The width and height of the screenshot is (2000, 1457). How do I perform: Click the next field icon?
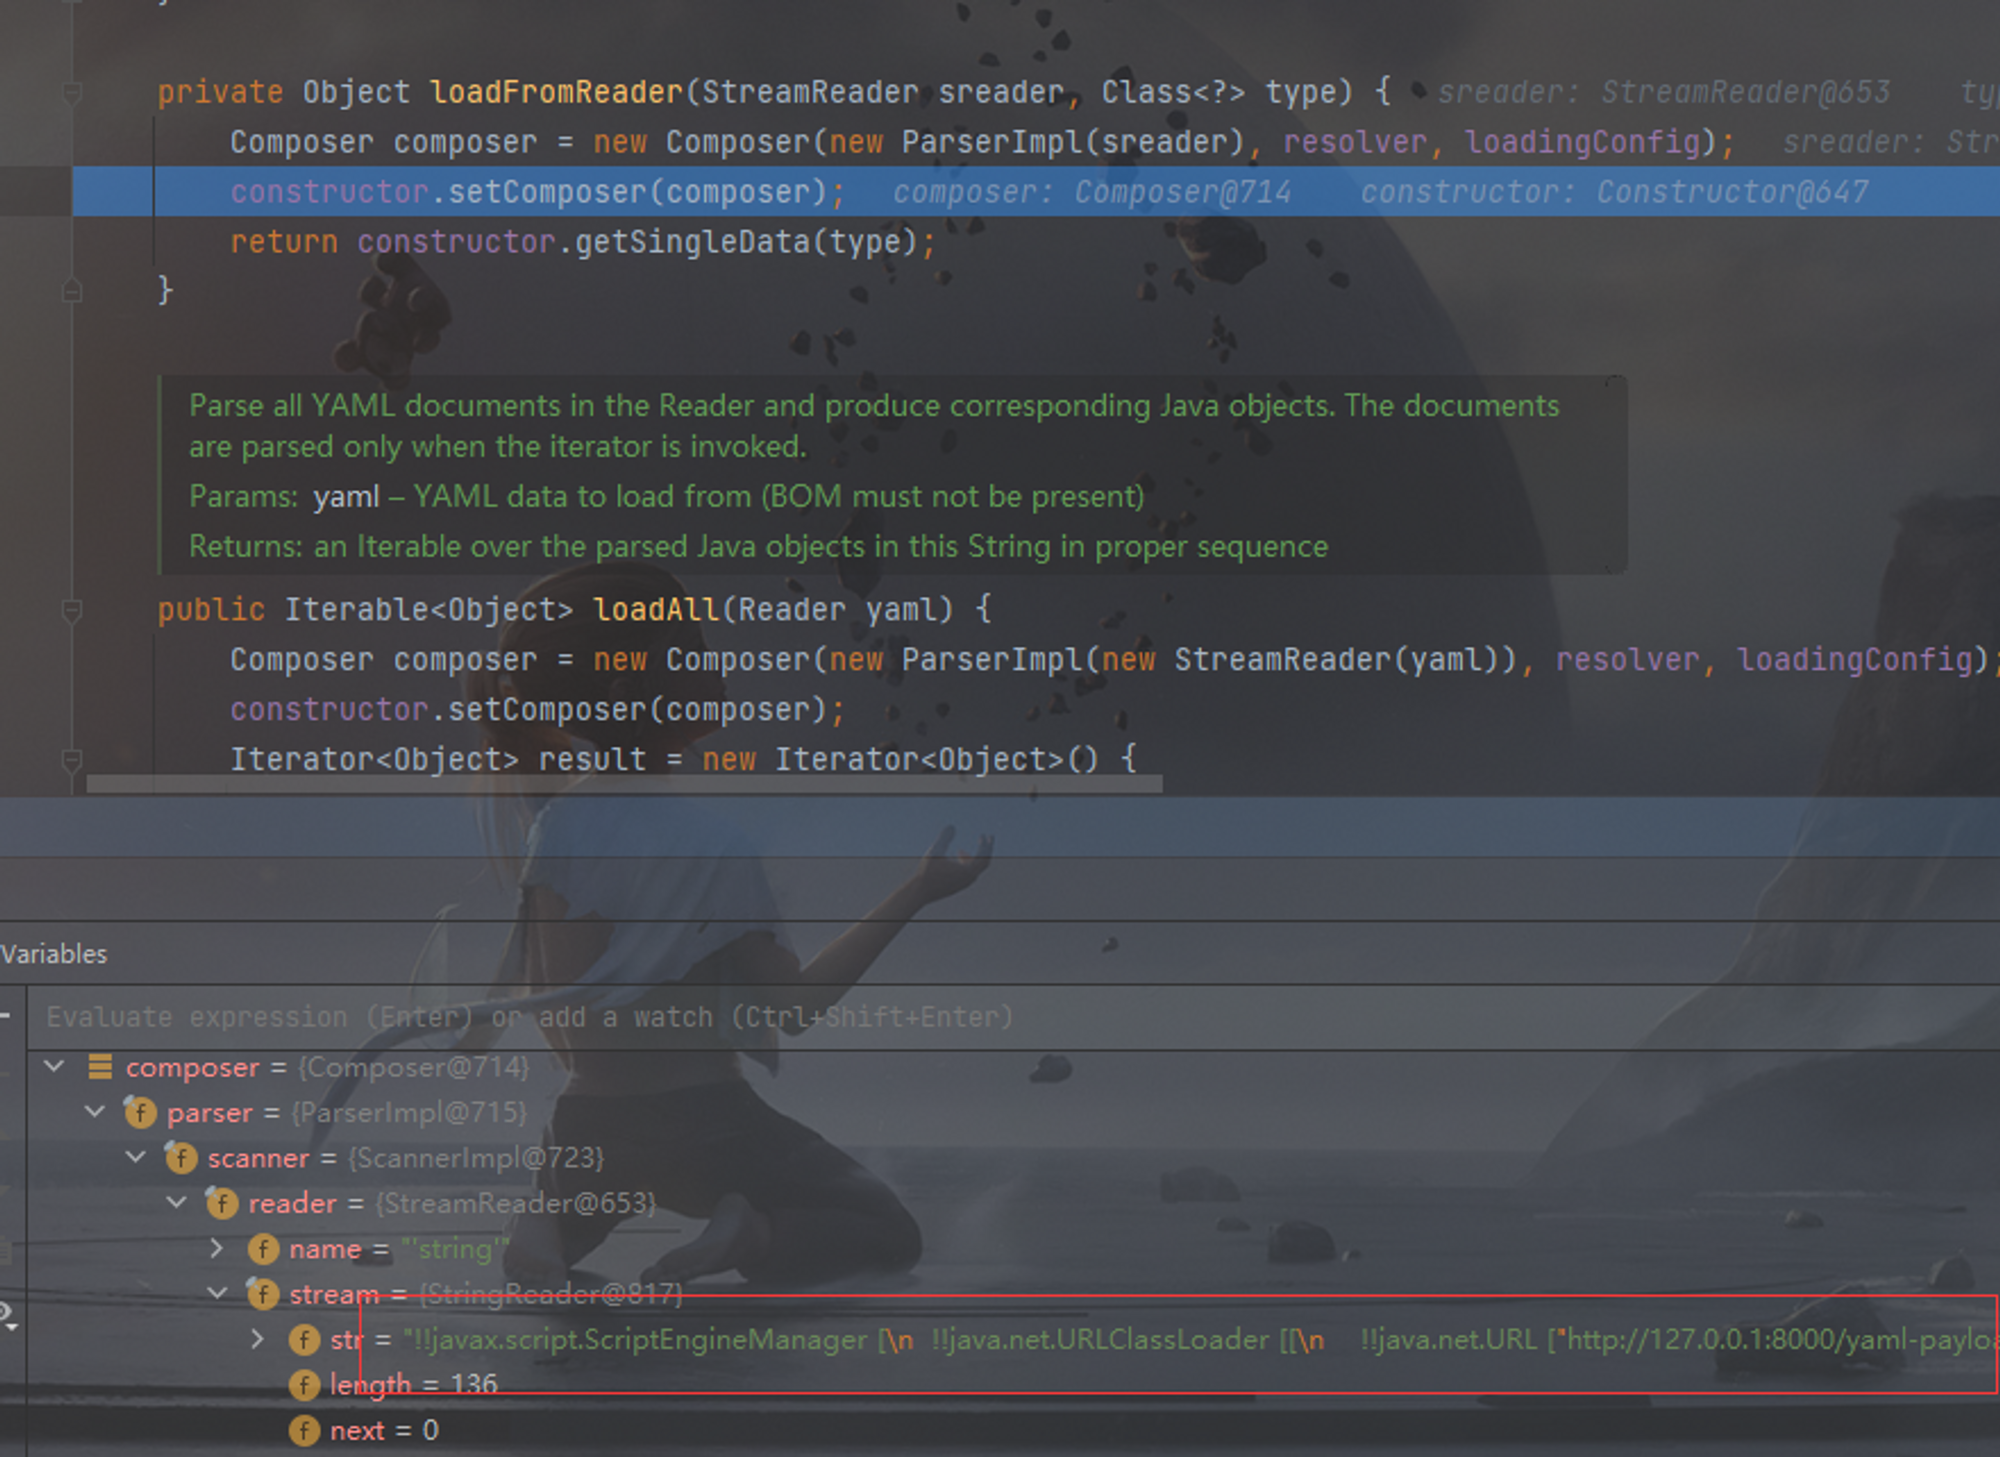point(304,1430)
